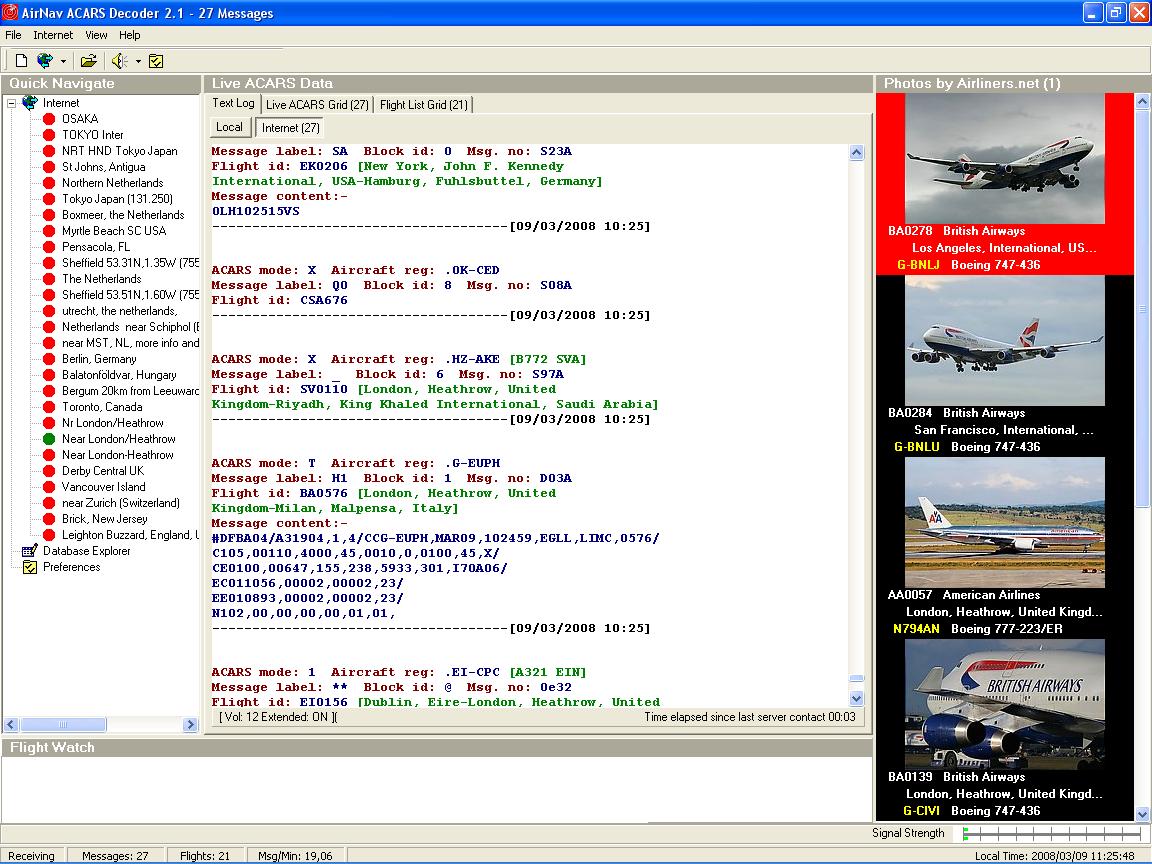Click the globe icon of the Internet node
This screenshot has width=1152, height=864.
tap(30, 103)
